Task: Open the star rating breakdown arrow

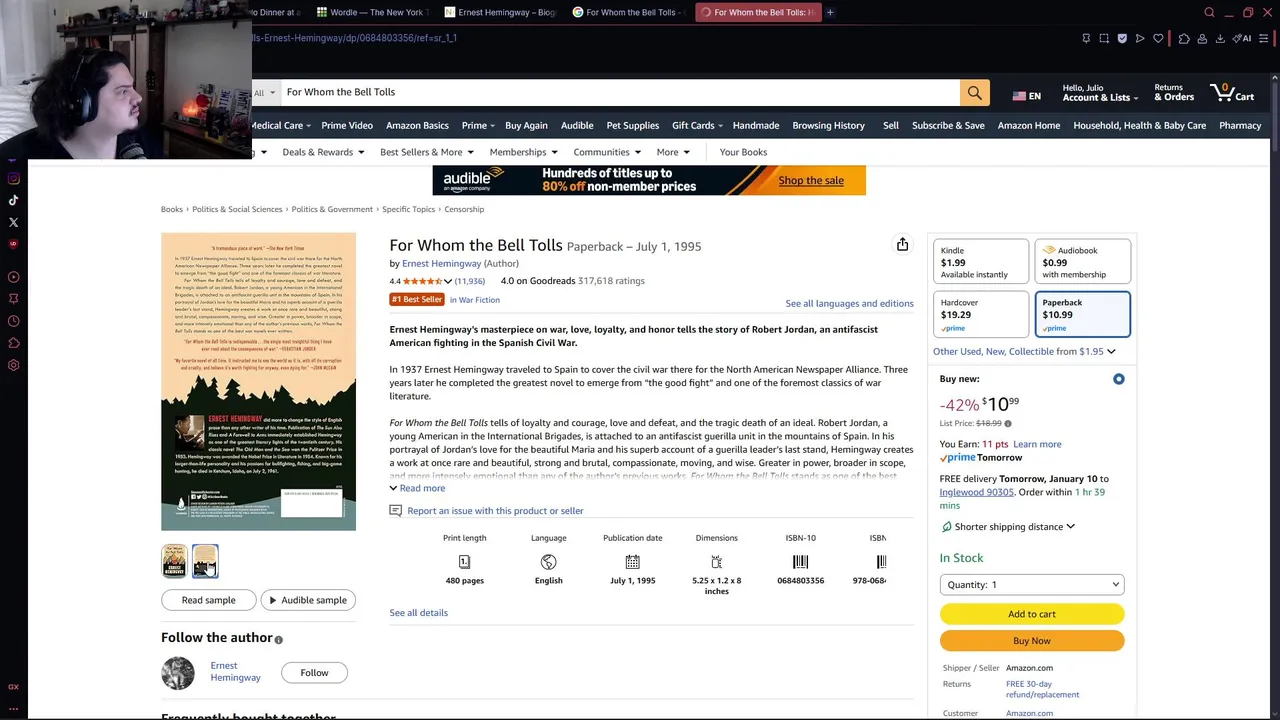Action: 447,282
